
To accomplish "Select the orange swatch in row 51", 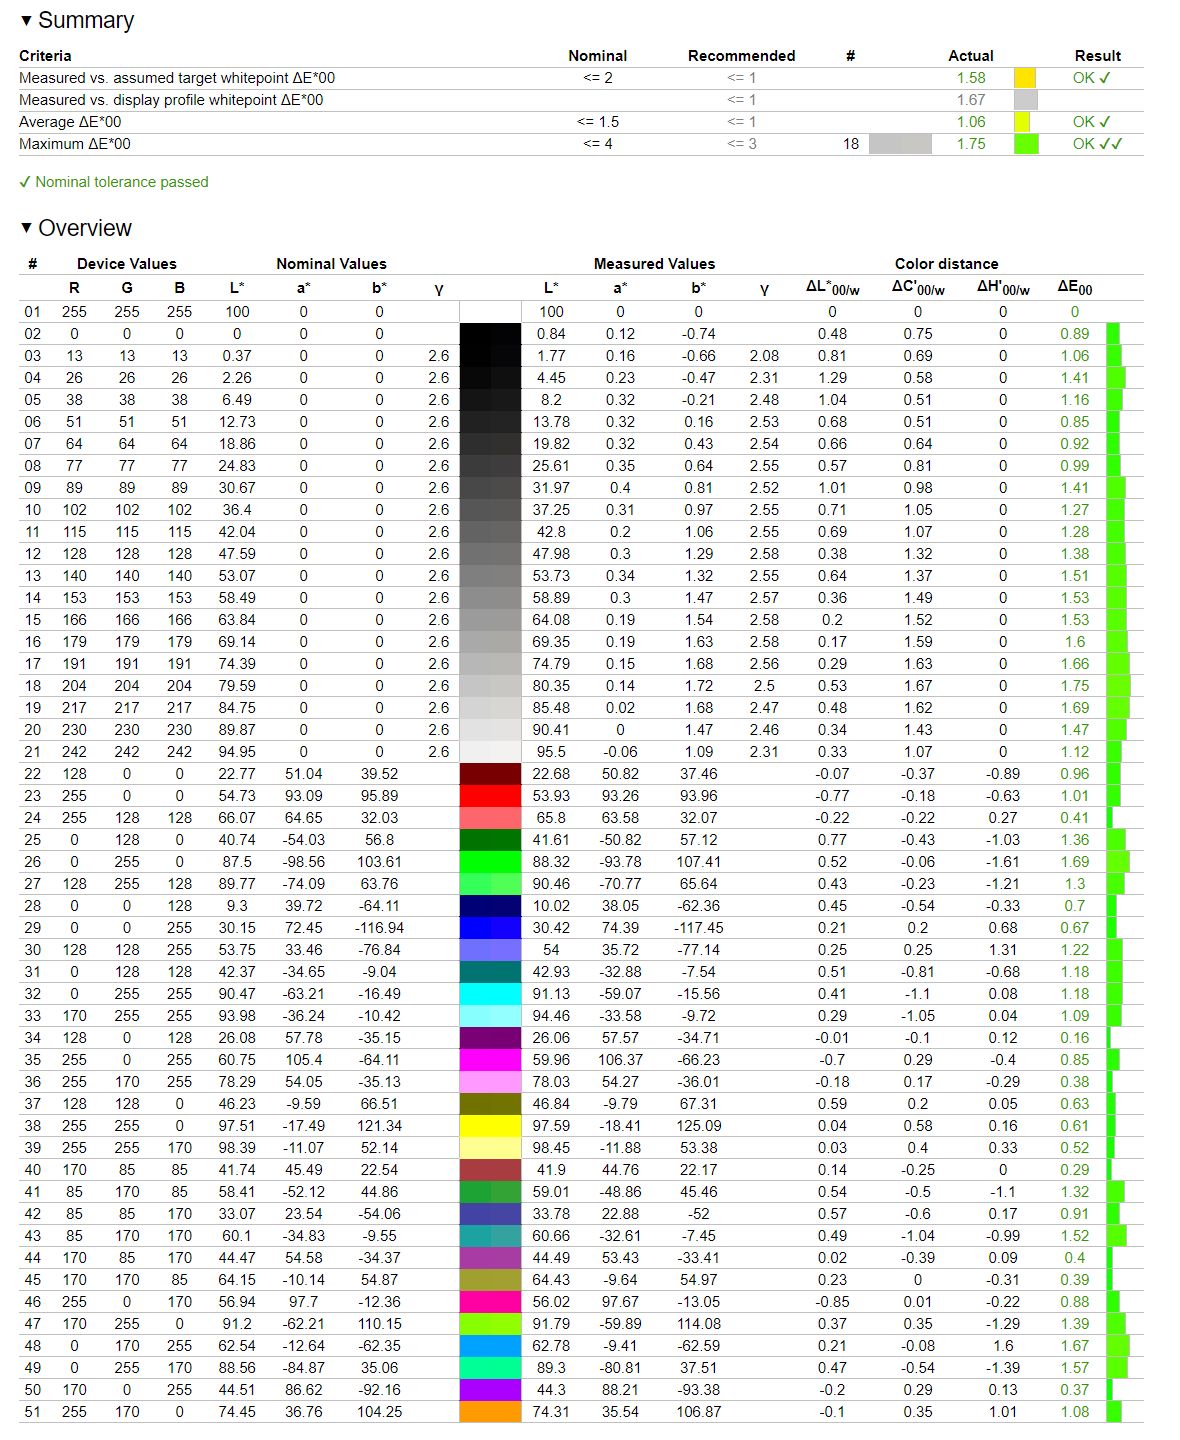I will 490,1412.
